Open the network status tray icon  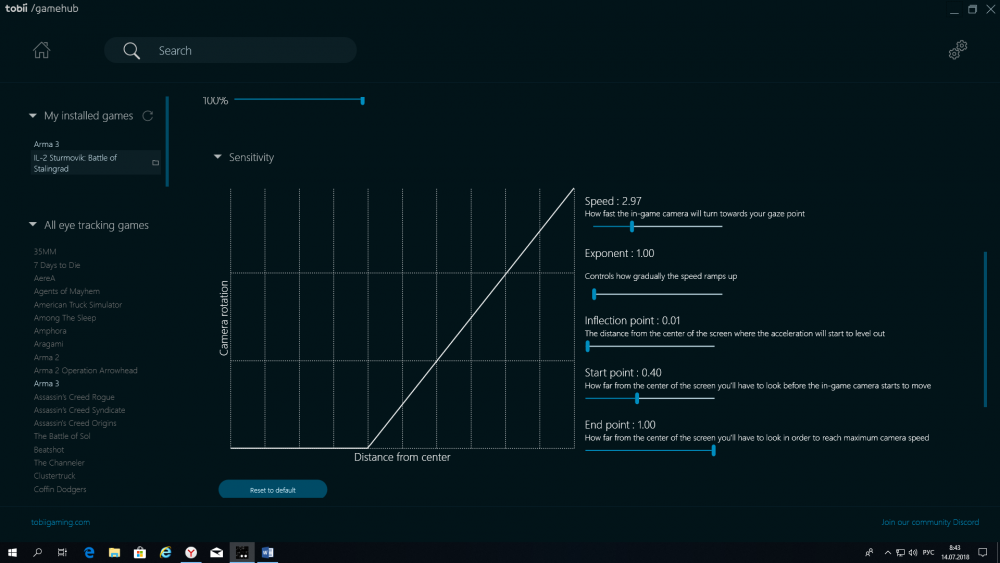click(x=900, y=552)
